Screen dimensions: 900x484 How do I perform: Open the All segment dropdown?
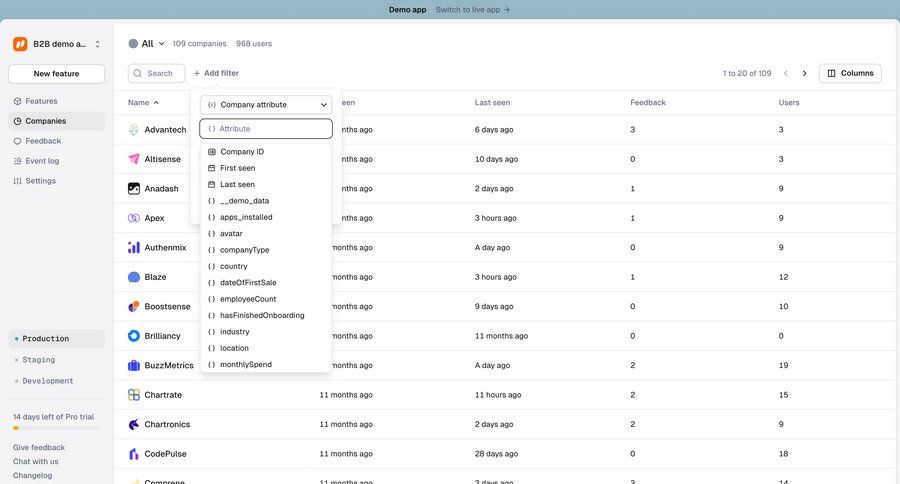[147, 44]
